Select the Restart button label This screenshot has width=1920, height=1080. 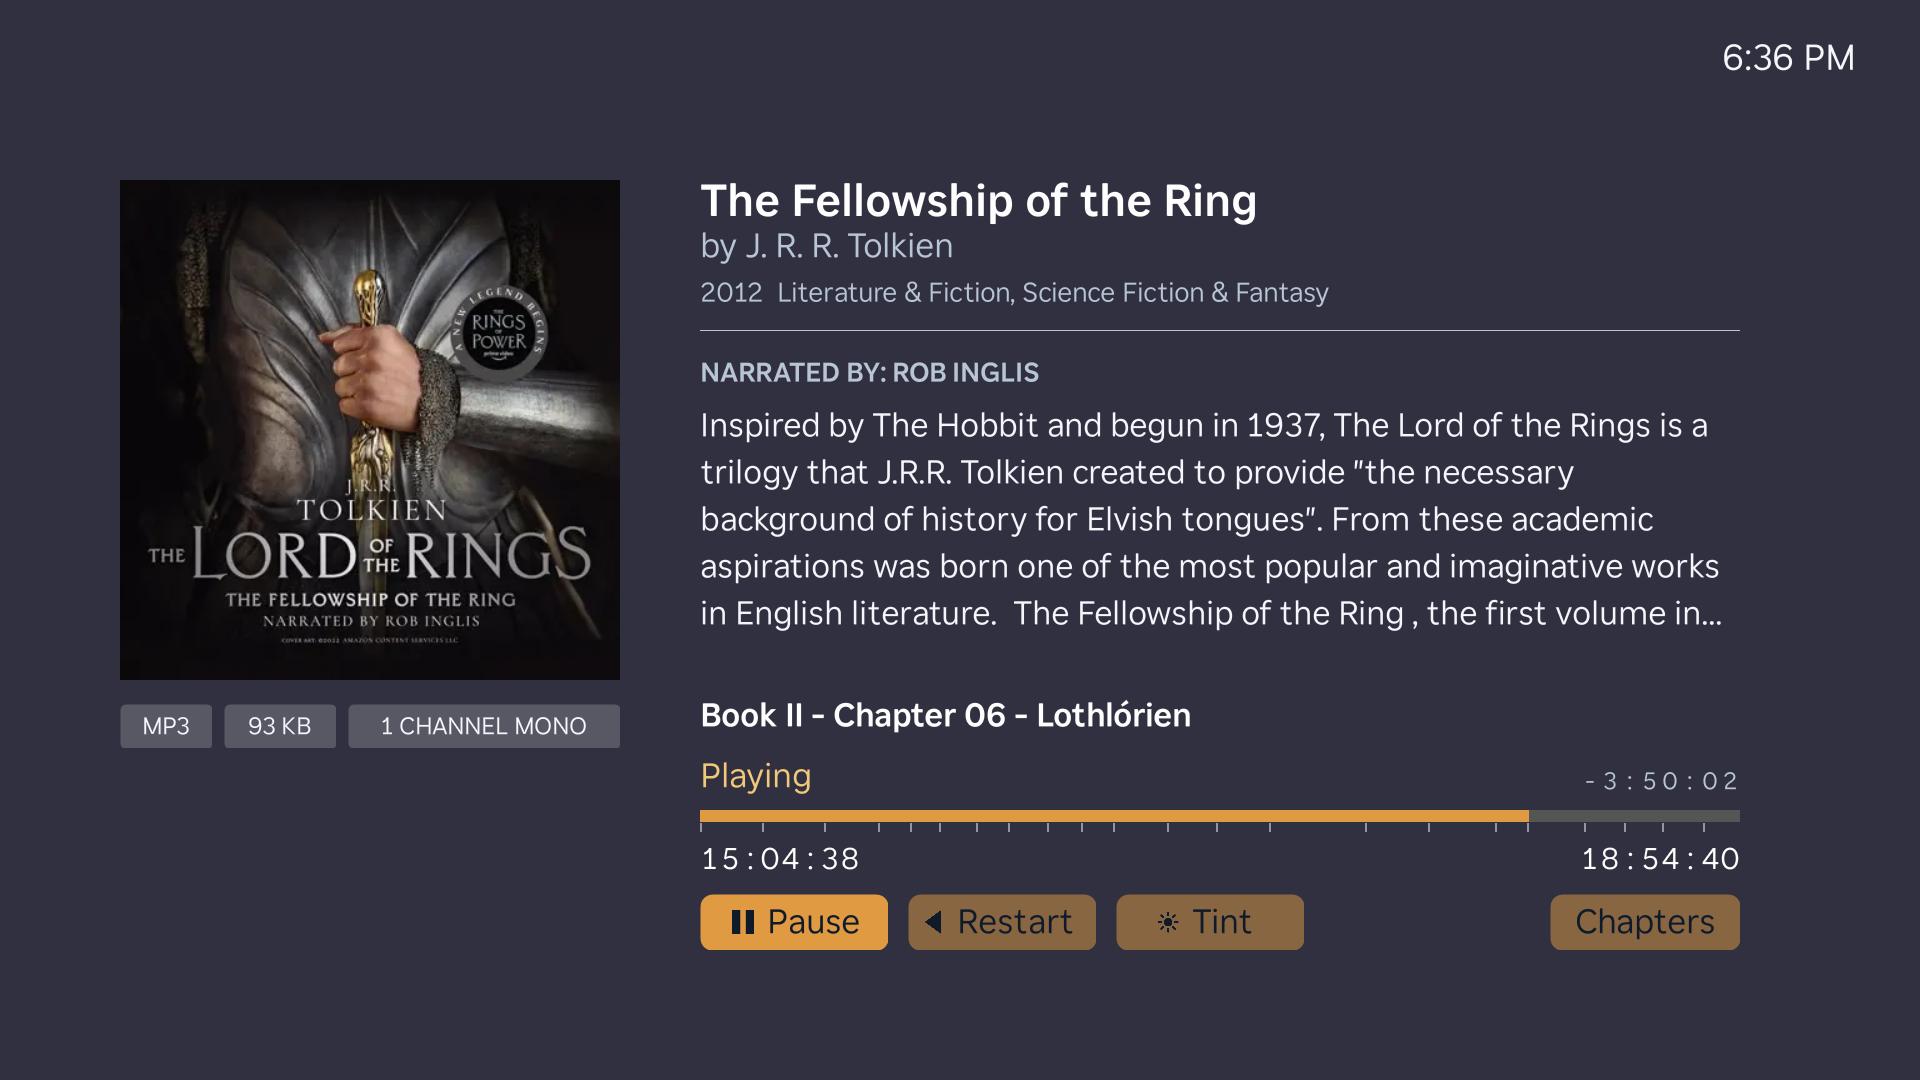tap(1014, 922)
